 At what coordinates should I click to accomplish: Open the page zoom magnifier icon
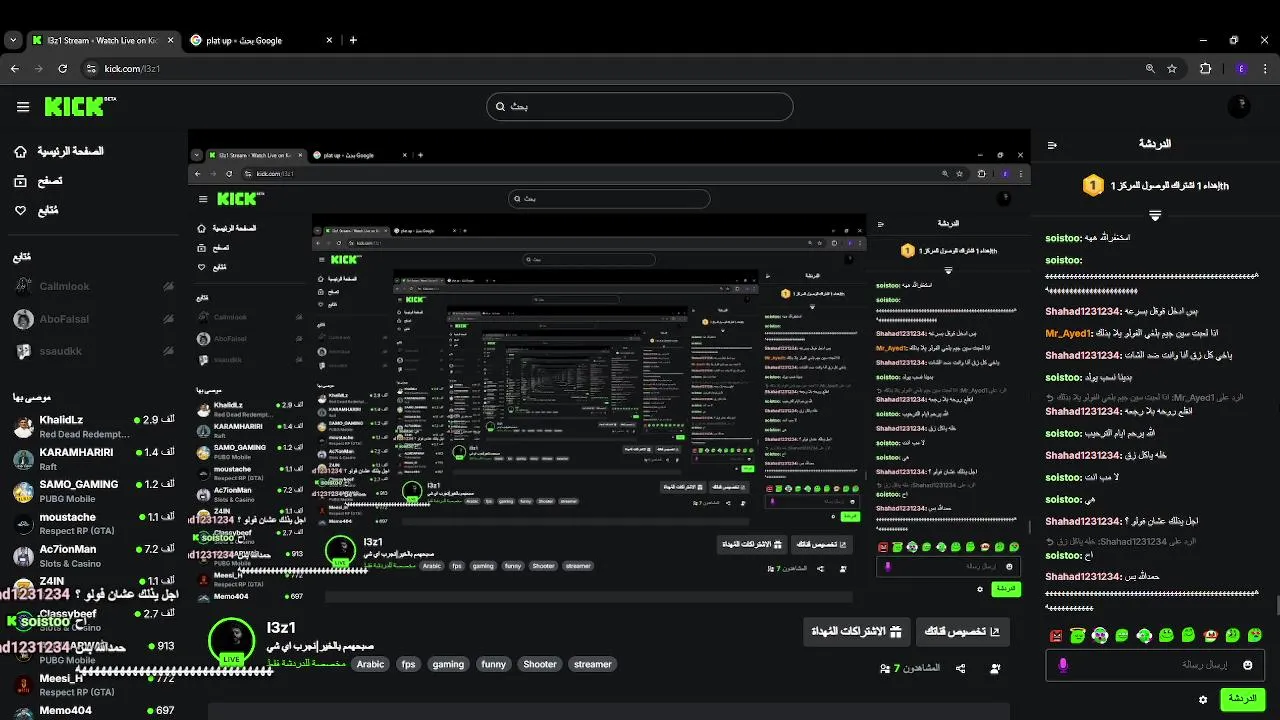(x=1150, y=68)
